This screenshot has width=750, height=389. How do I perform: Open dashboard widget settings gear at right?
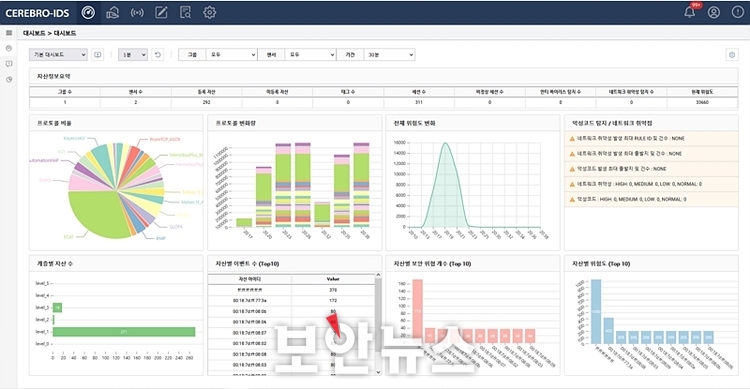(732, 55)
